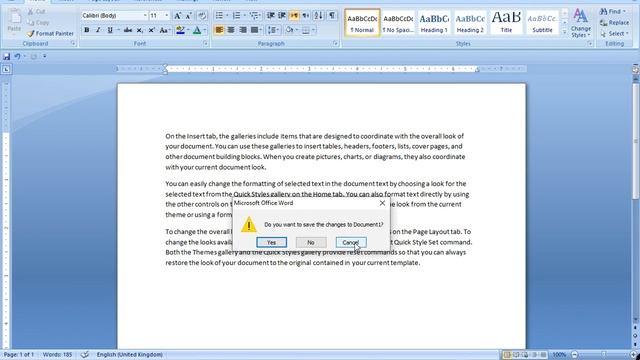
Task: Apply numbered list formatting
Action: 236,16
